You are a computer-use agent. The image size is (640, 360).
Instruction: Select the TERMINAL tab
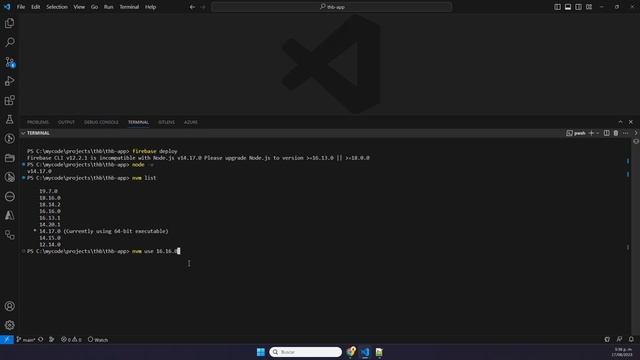tap(138, 122)
